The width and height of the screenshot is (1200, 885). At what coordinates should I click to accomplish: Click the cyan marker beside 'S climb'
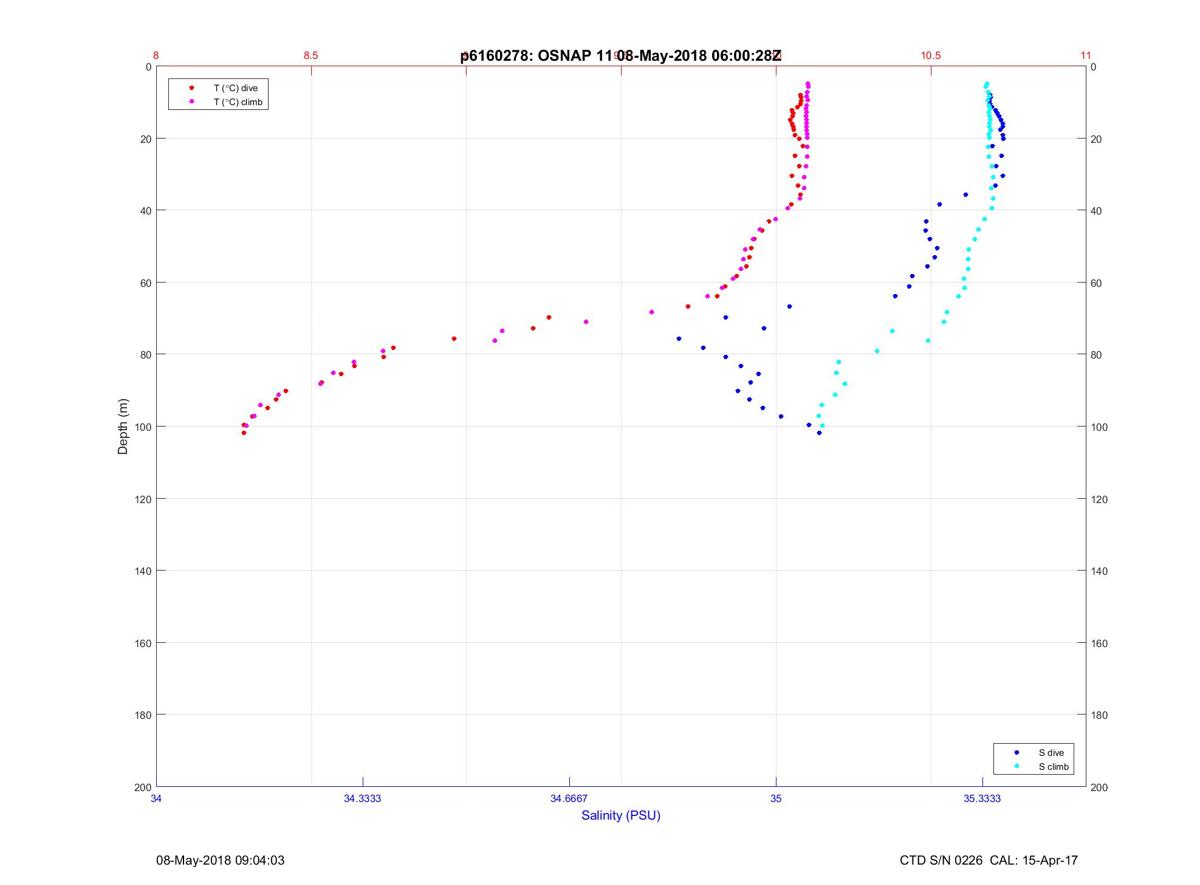1017,767
